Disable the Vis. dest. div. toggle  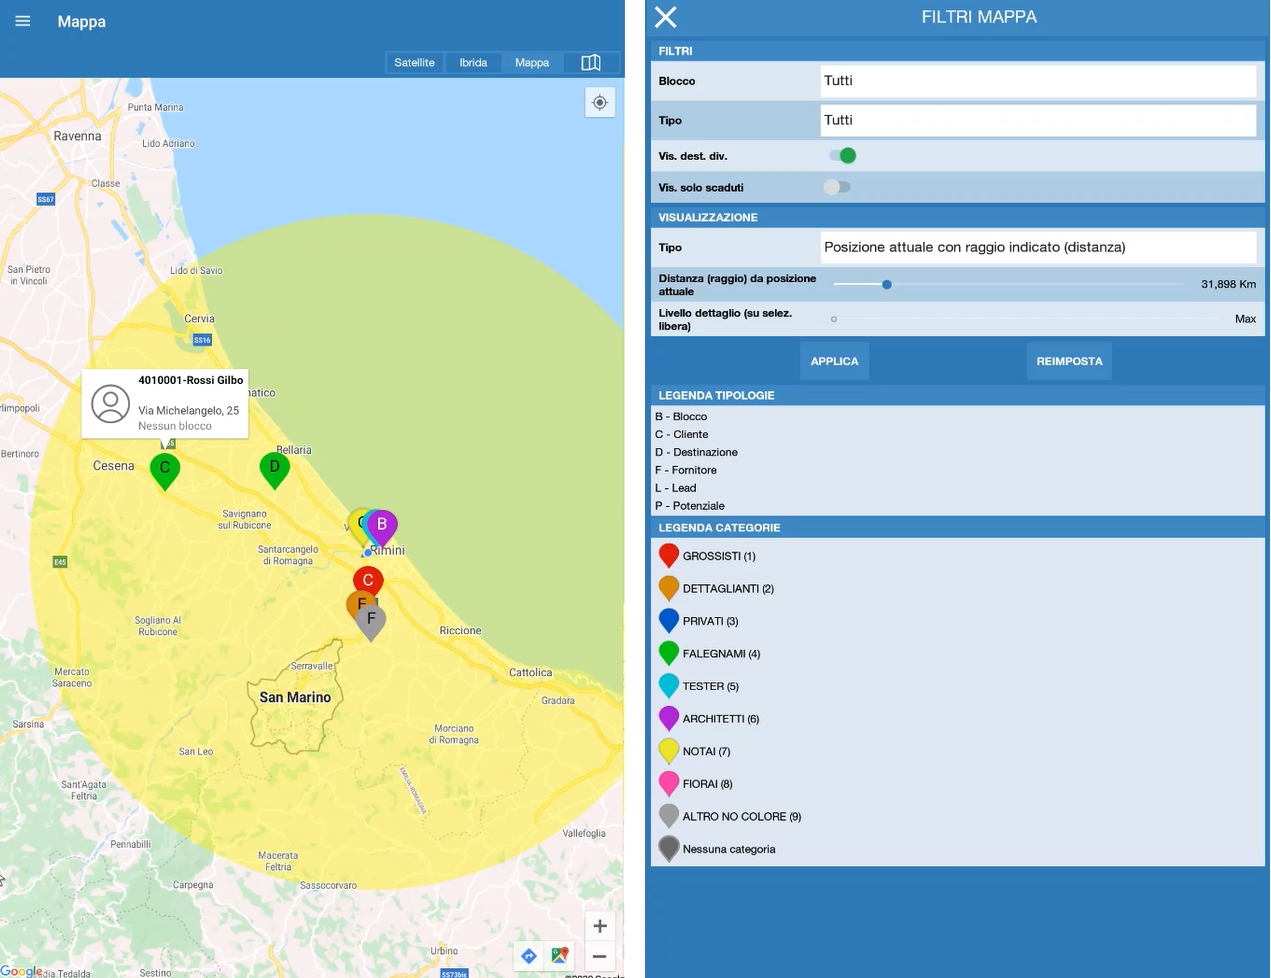pyautogui.click(x=842, y=156)
